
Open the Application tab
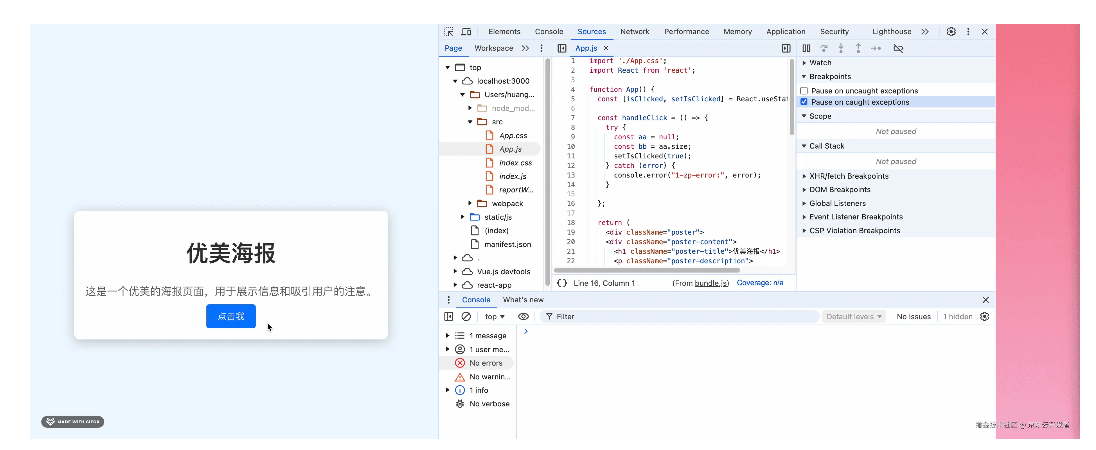tap(786, 31)
